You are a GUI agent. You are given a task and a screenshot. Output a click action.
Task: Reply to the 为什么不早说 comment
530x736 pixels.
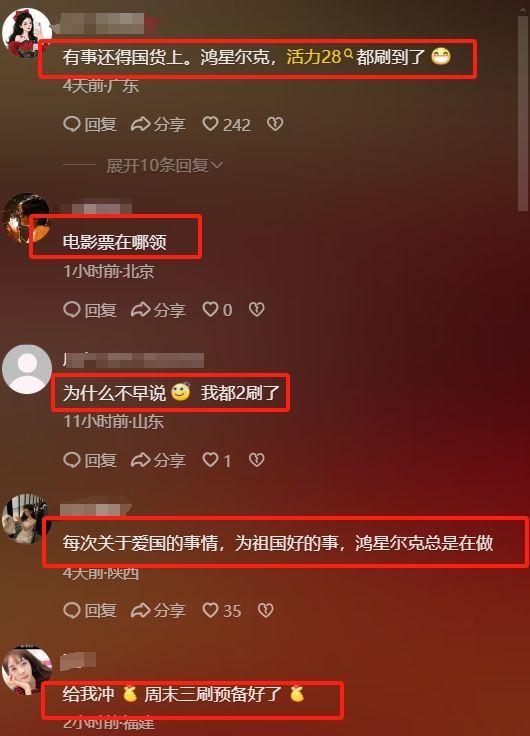(x=90, y=460)
